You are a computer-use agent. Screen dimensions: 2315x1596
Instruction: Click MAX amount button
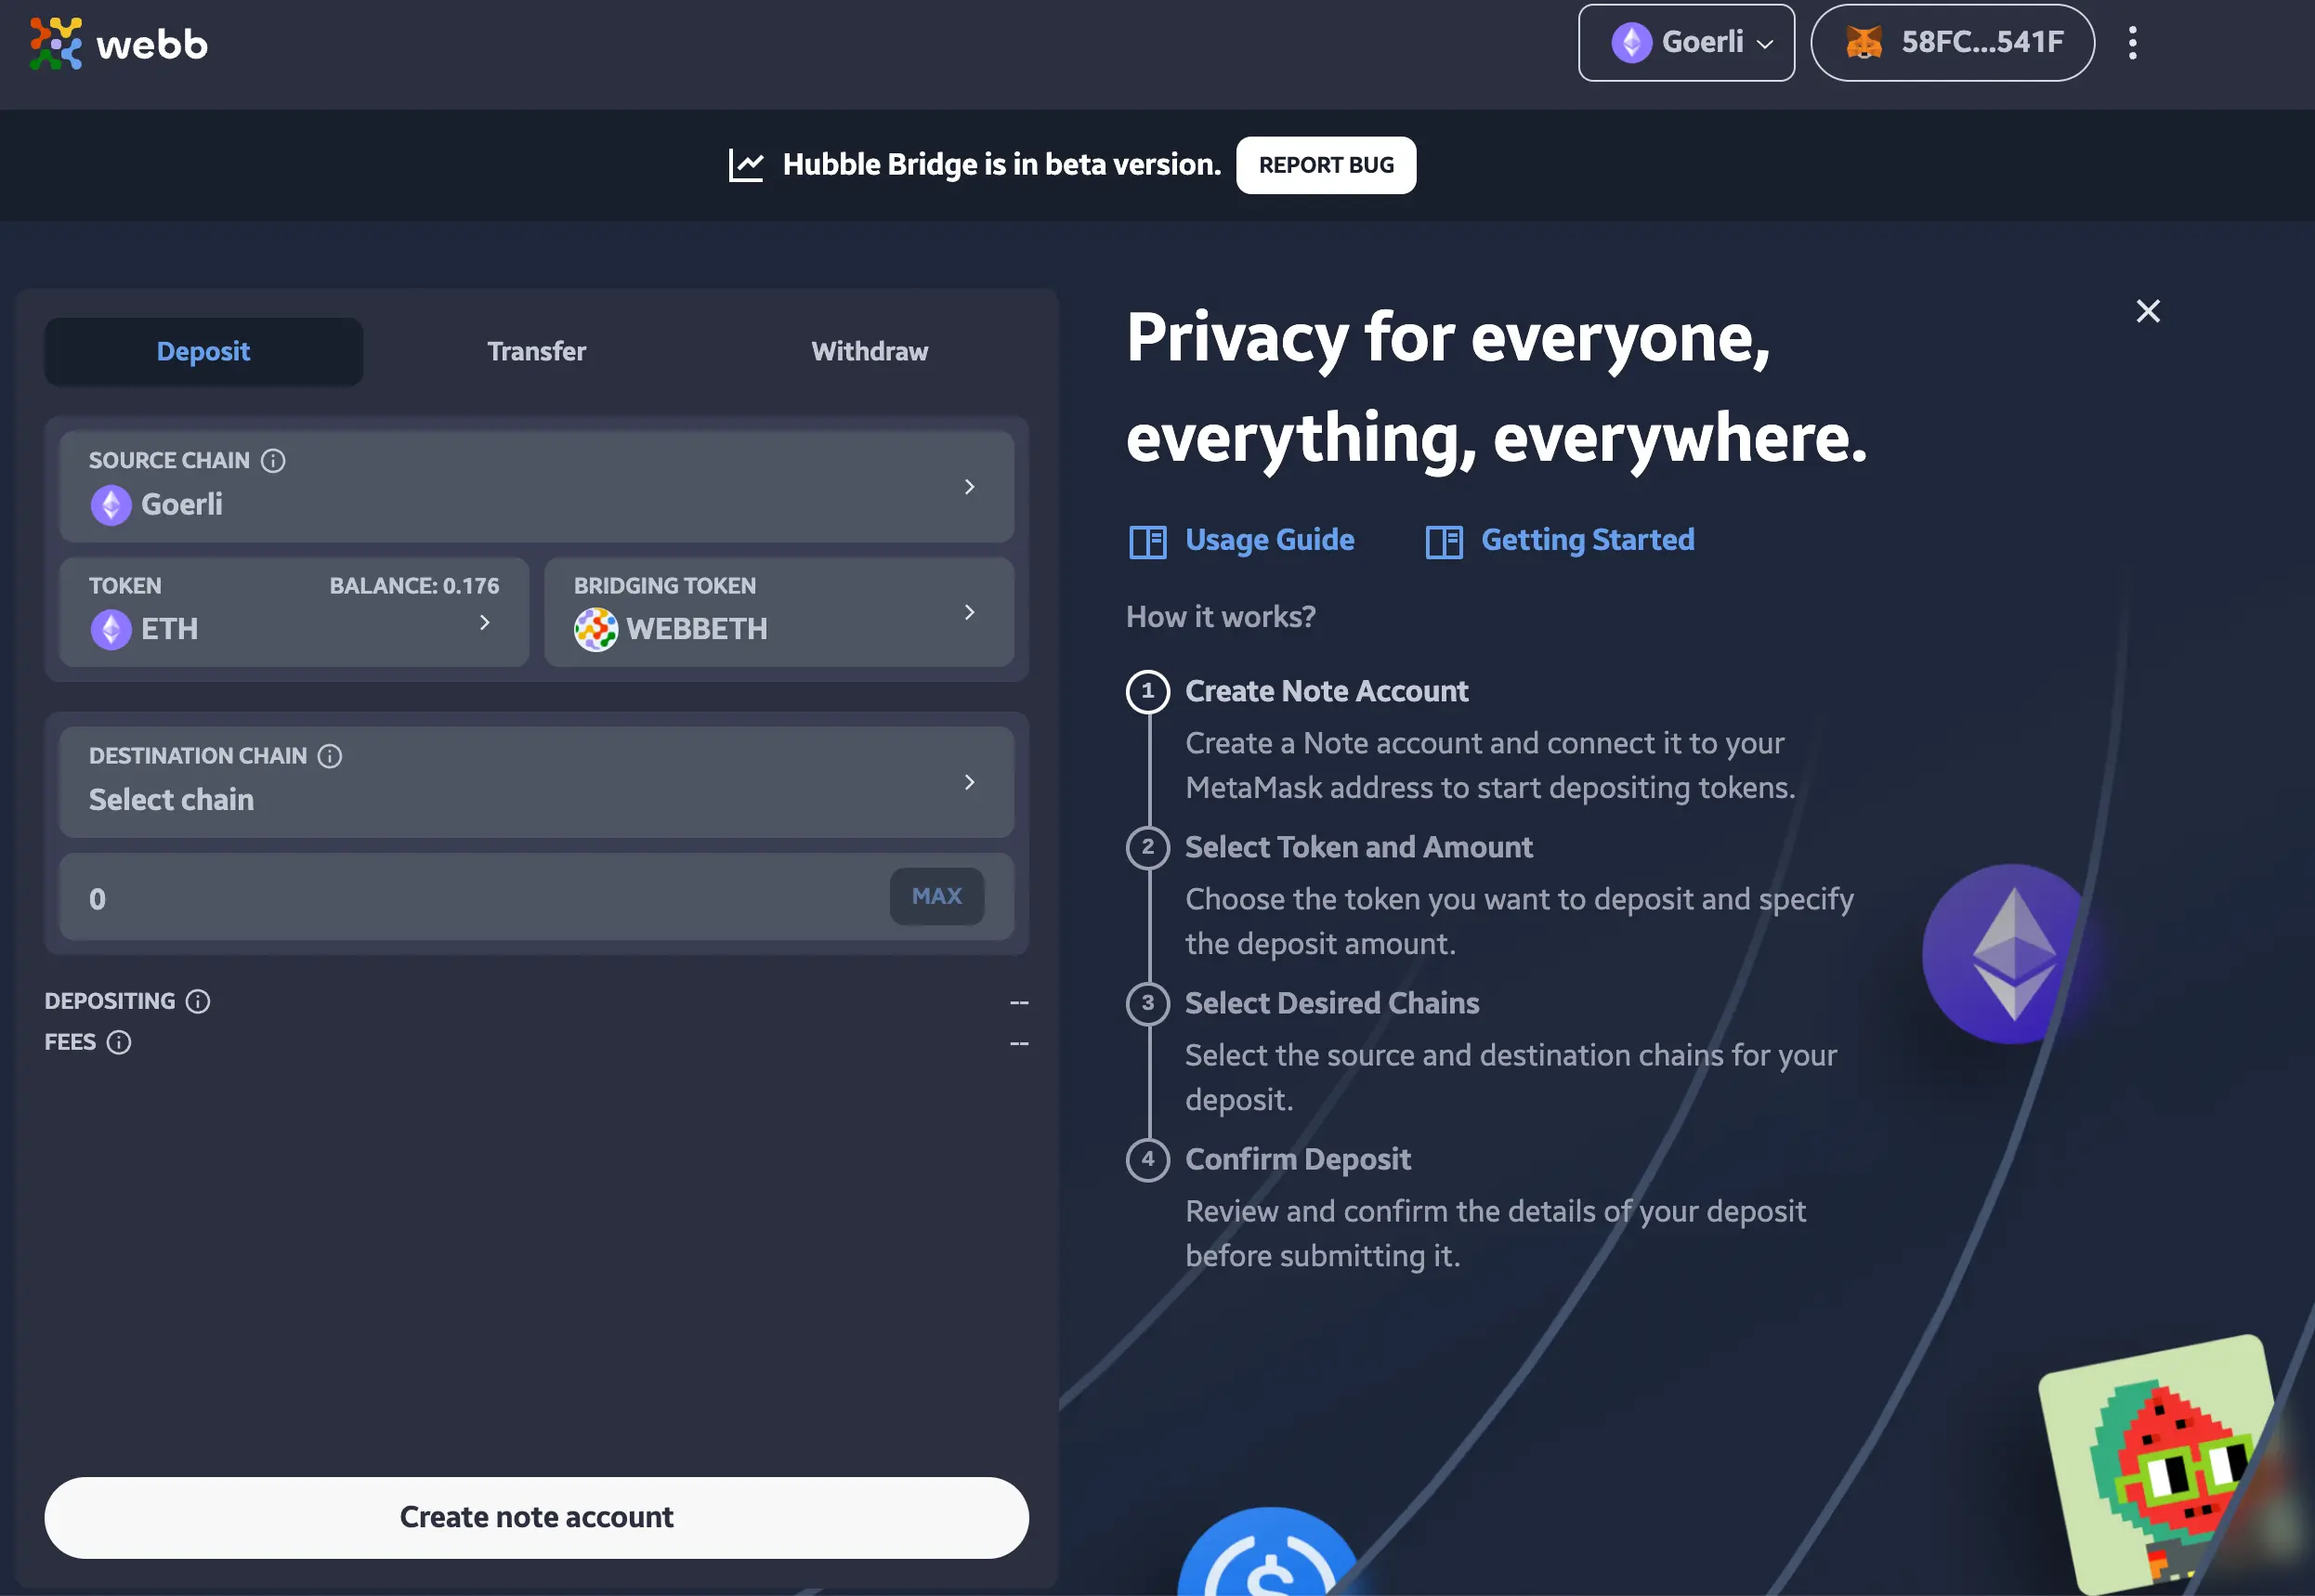pos(935,896)
